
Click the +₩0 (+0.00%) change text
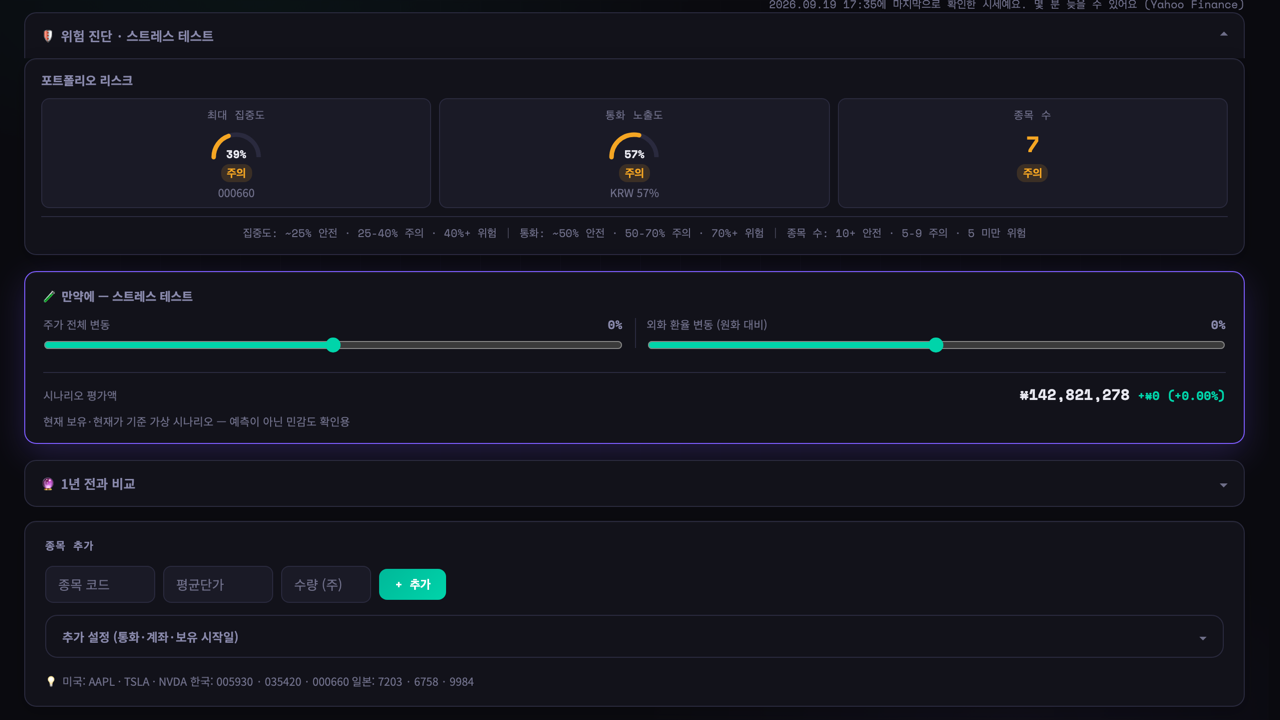click(1181, 396)
